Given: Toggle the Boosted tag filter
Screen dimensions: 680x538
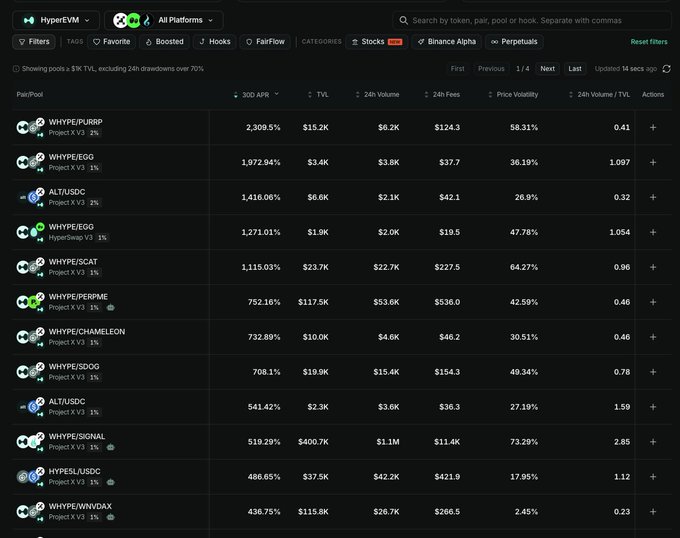Looking at the screenshot, I should click(164, 42).
